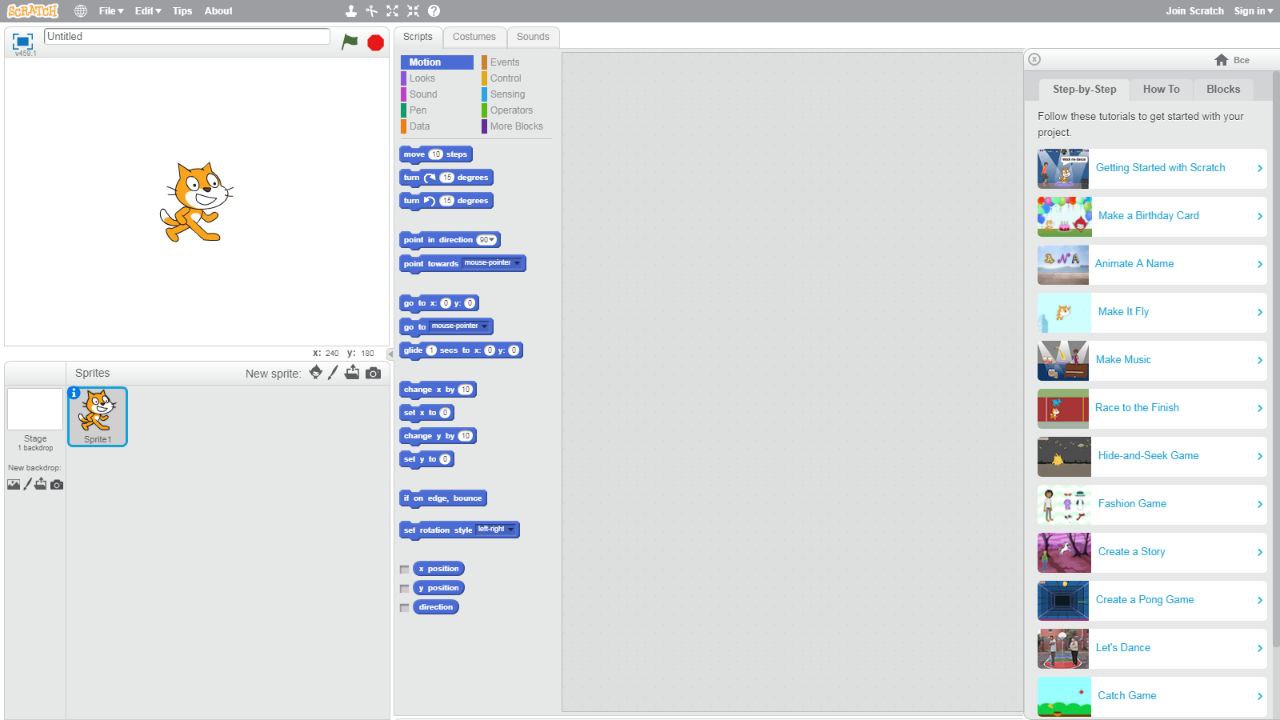Open the language globe menu

click(x=80, y=11)
